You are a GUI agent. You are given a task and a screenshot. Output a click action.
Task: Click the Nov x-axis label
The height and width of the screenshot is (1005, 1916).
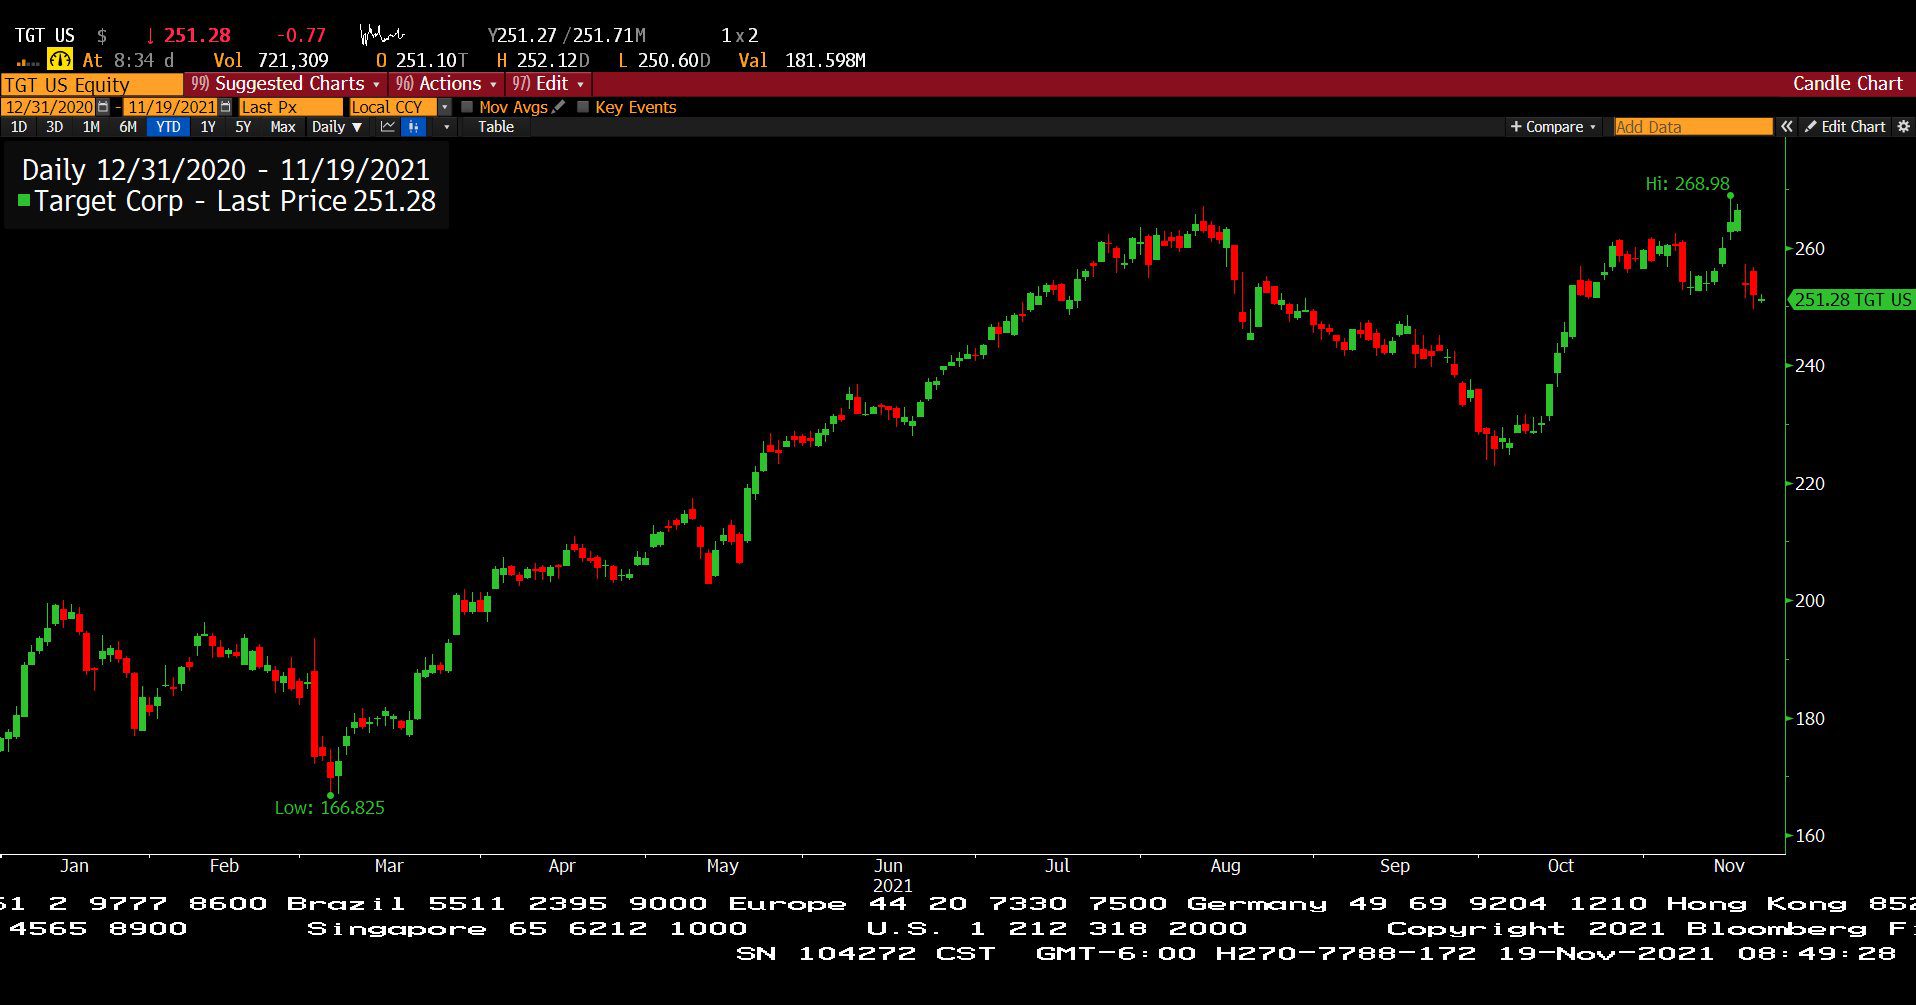[x=1729, y=866]
